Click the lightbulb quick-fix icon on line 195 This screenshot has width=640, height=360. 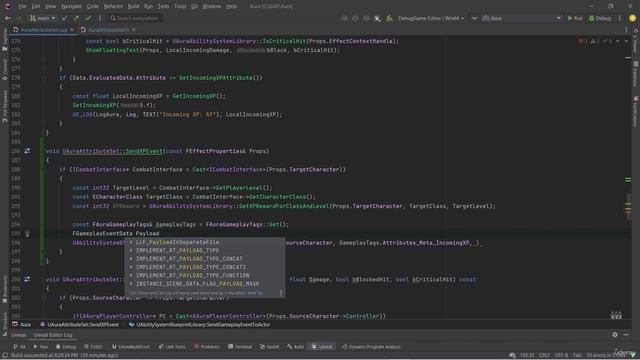(x=27, y=234)
